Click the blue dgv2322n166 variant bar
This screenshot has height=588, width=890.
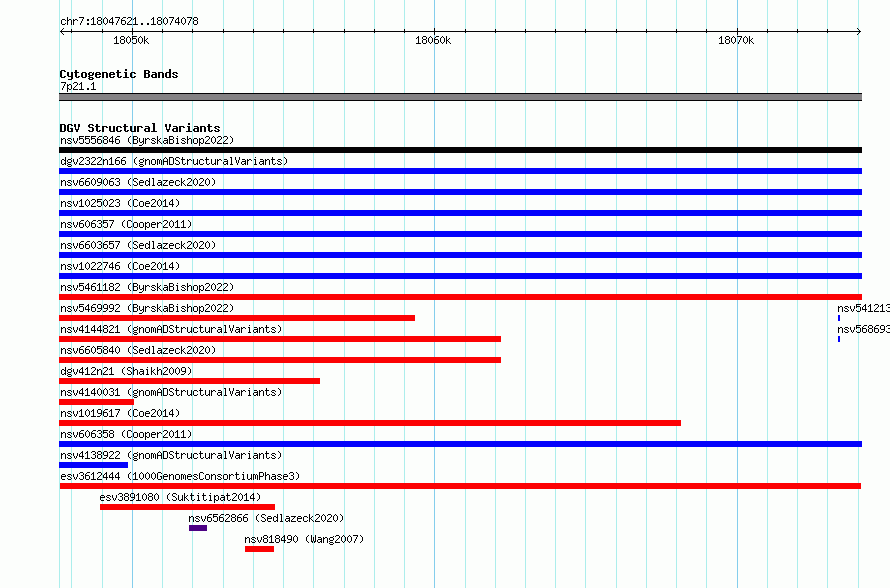pyautogui.click(x=460, y=171)
